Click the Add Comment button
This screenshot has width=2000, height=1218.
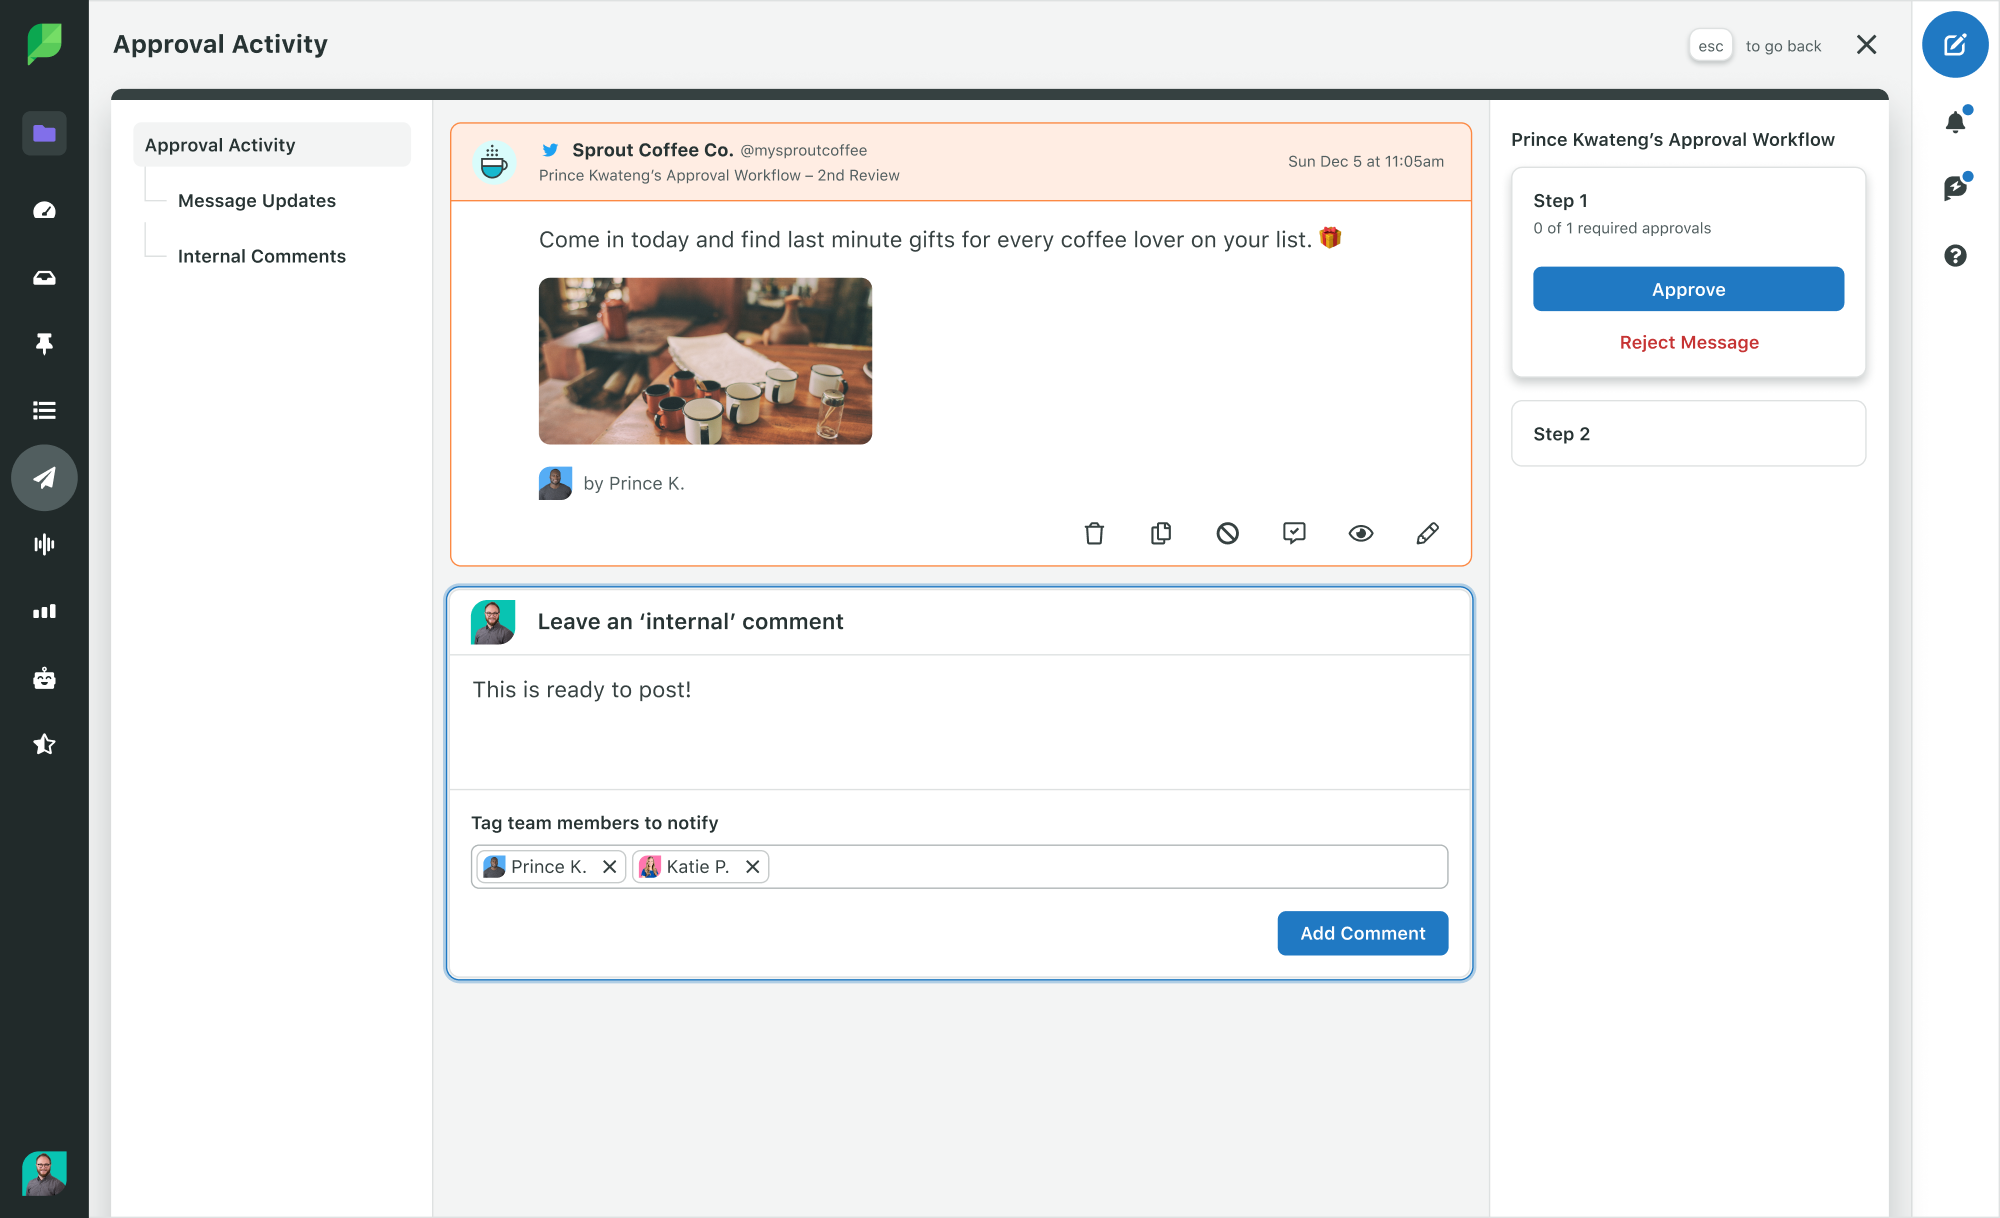coord(1363,932)
